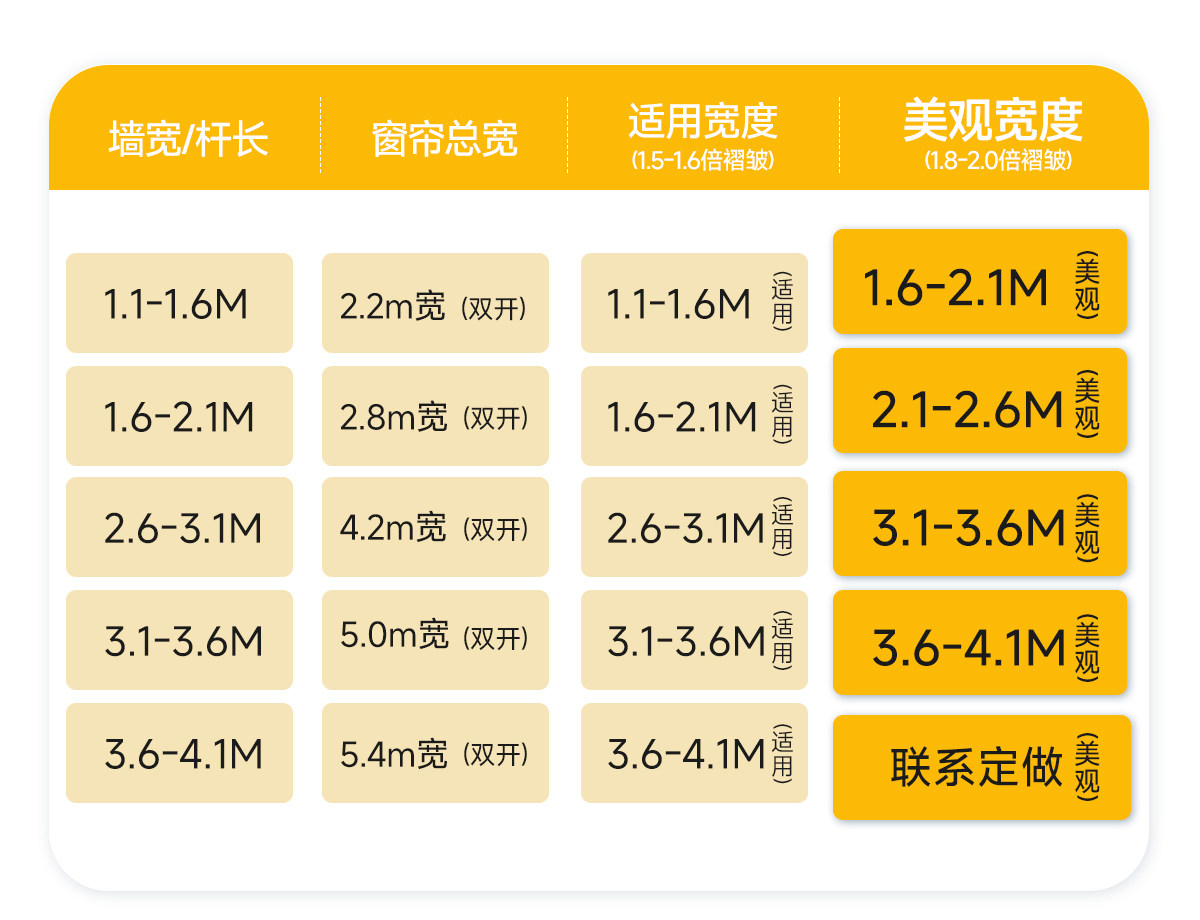Pick the 3.6-4.1M cell tagged 美观

point(980,643)
